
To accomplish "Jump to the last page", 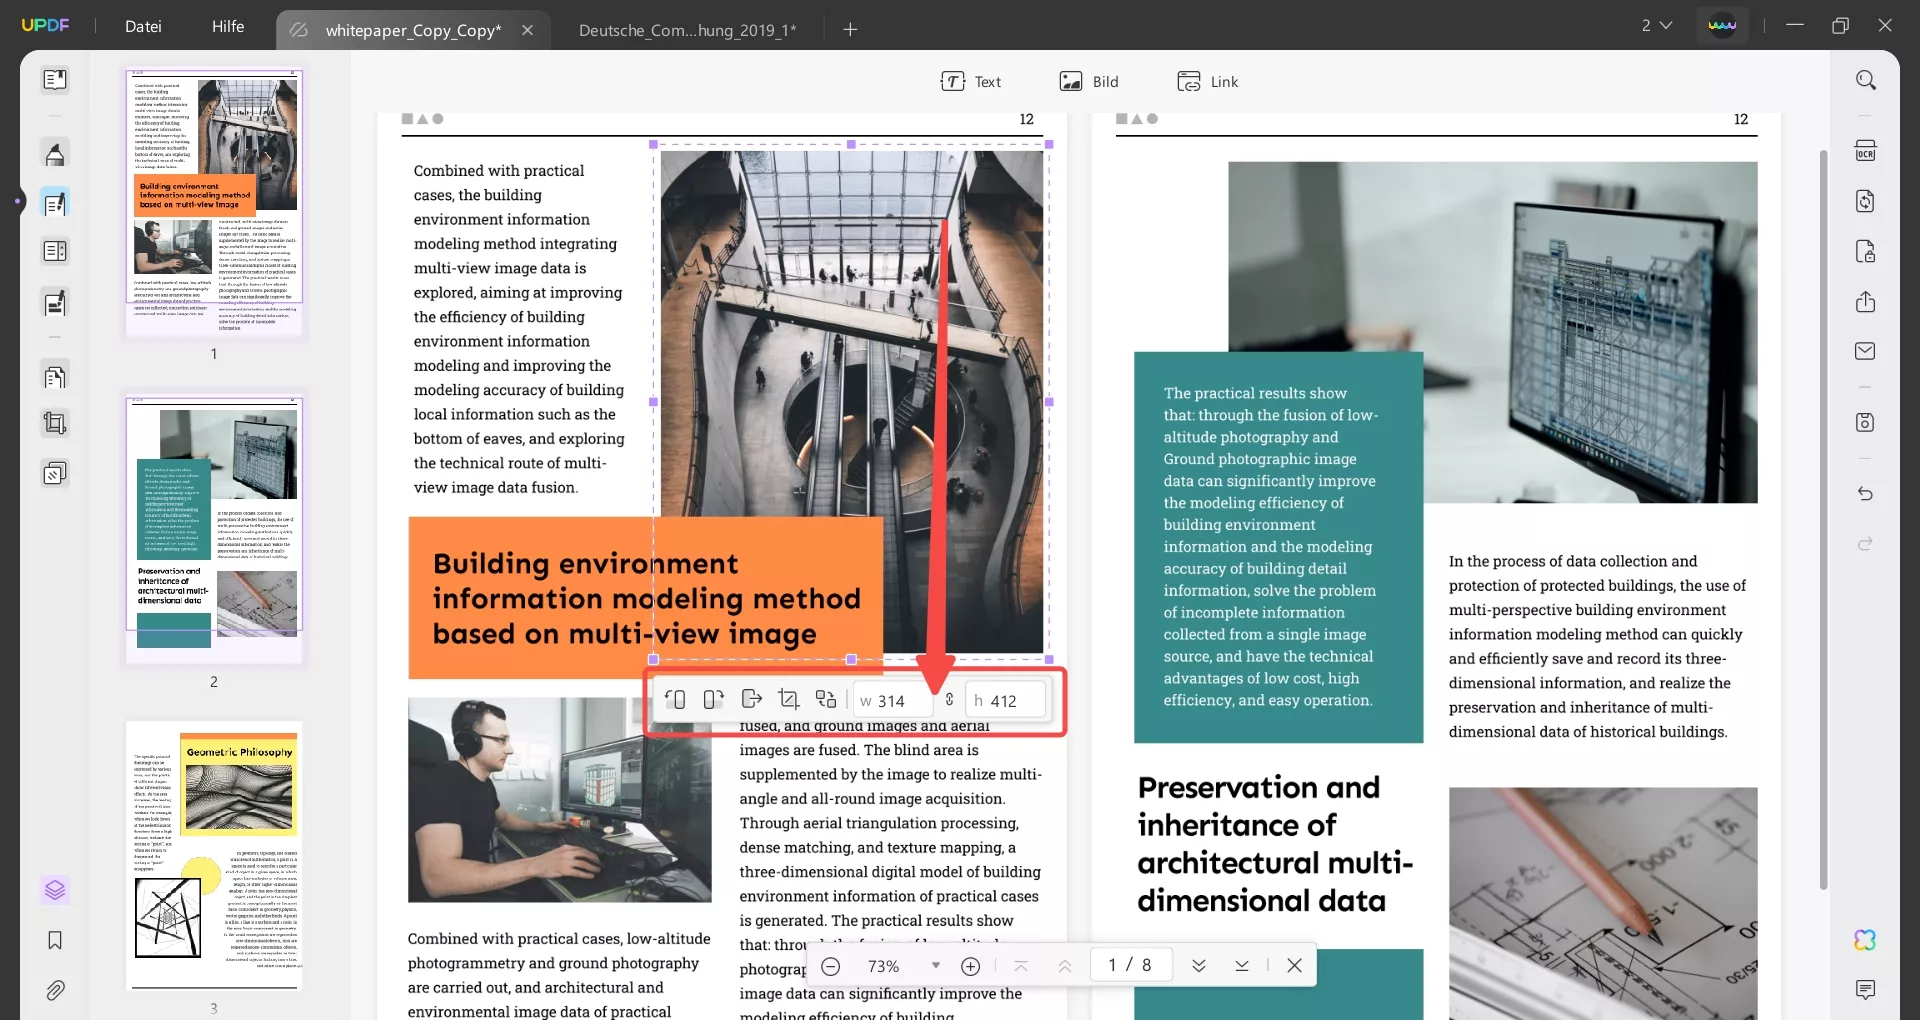I will click(x=1242, y=966).
